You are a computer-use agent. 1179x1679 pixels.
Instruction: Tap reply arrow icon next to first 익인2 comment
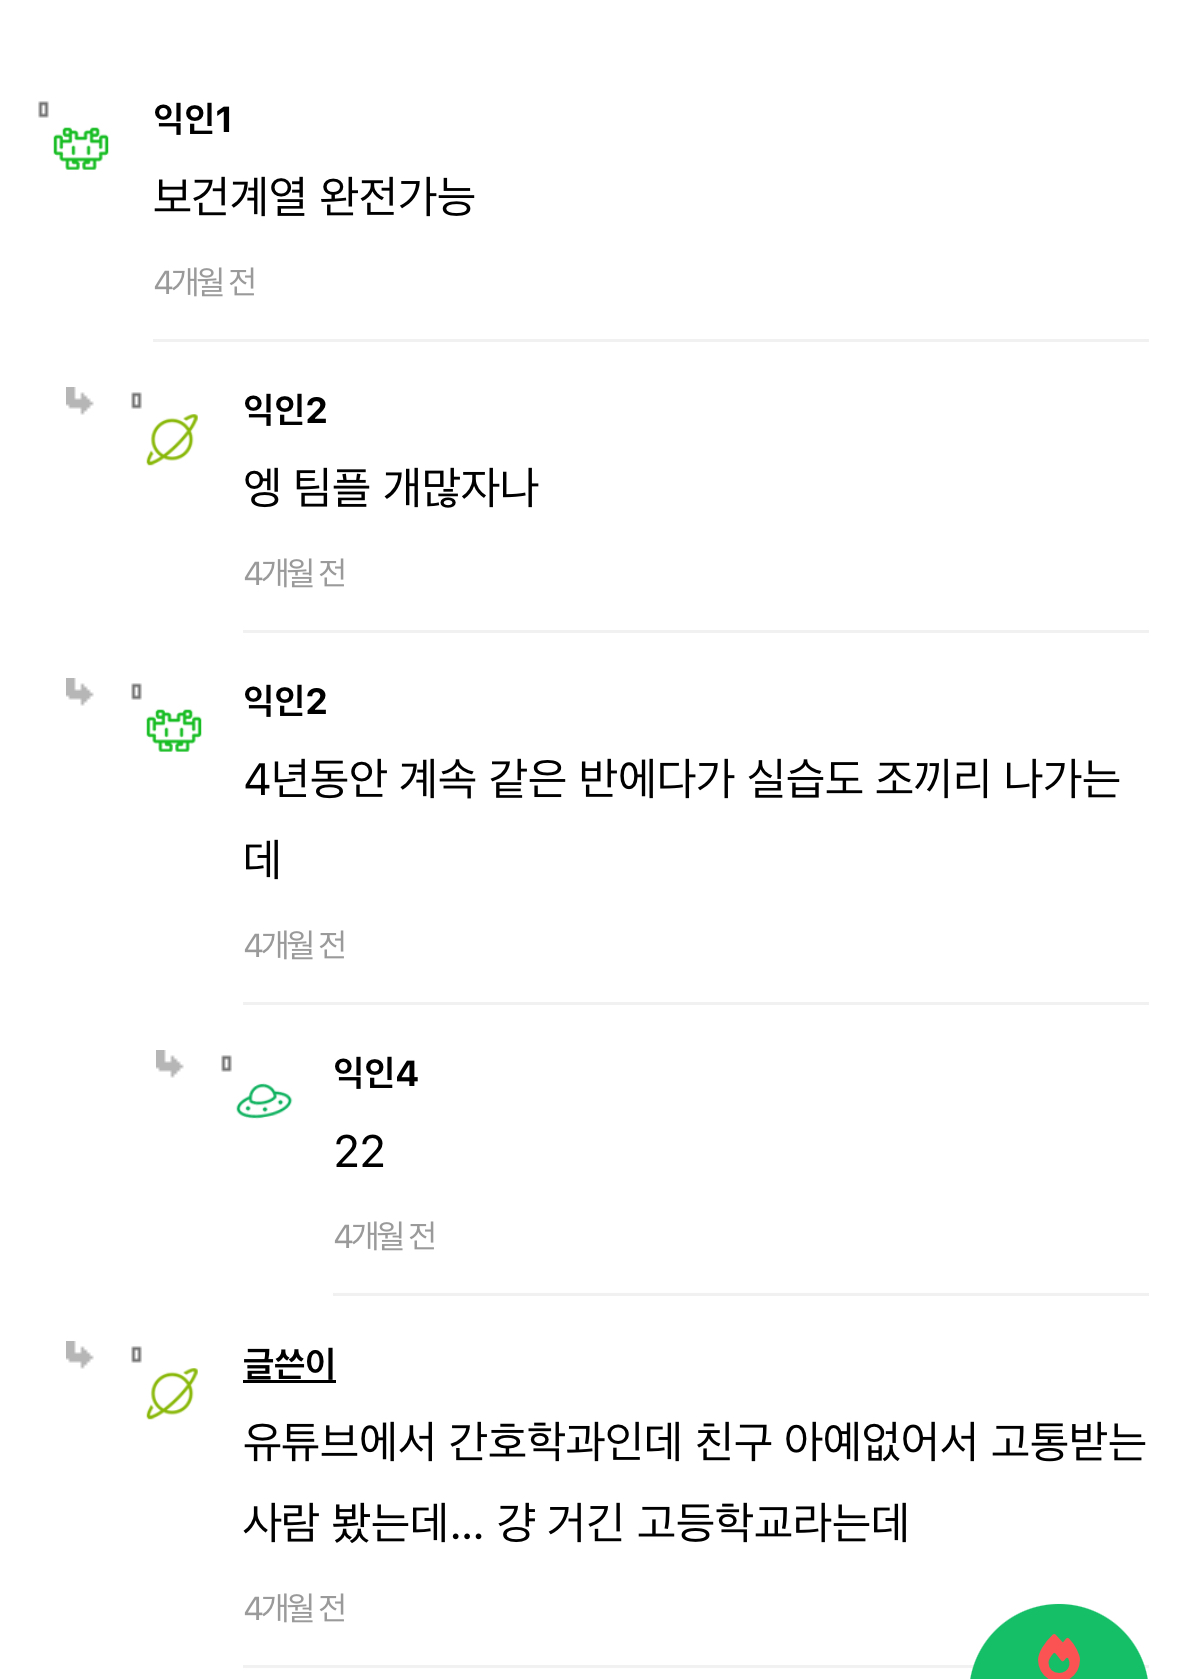79,401
